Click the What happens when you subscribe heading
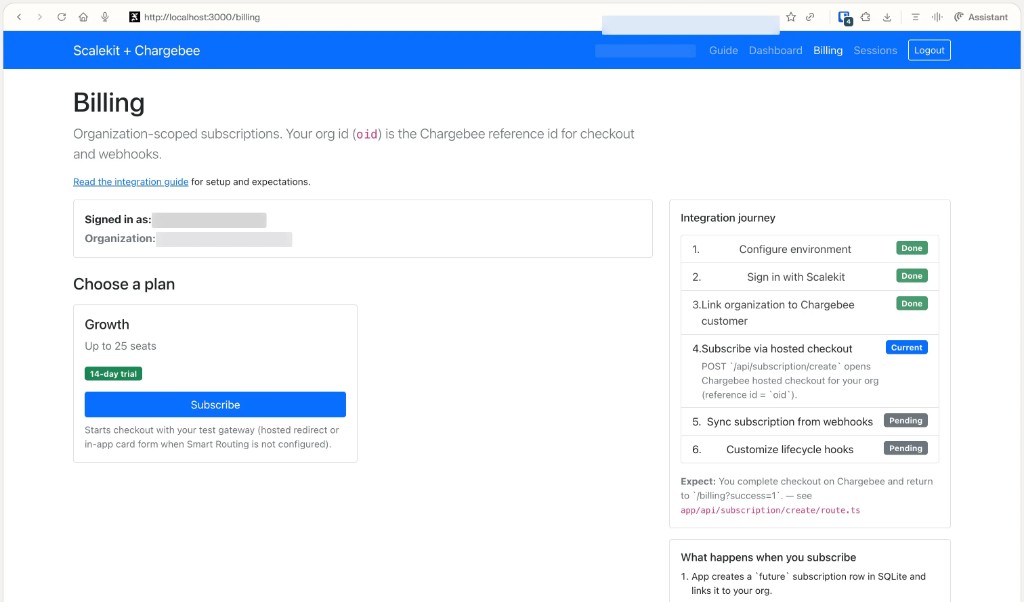This screenshot has width=1024, height=602. click(x=768, y=557)
